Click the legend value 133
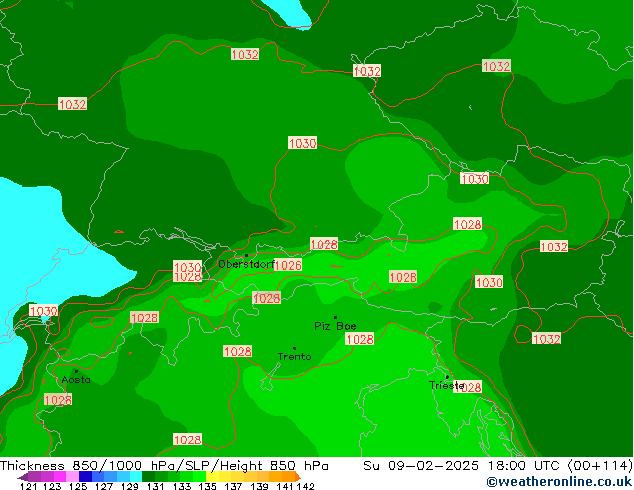This screenshot has height=490, width=634. pyautogui.click(x=182, y=486)
